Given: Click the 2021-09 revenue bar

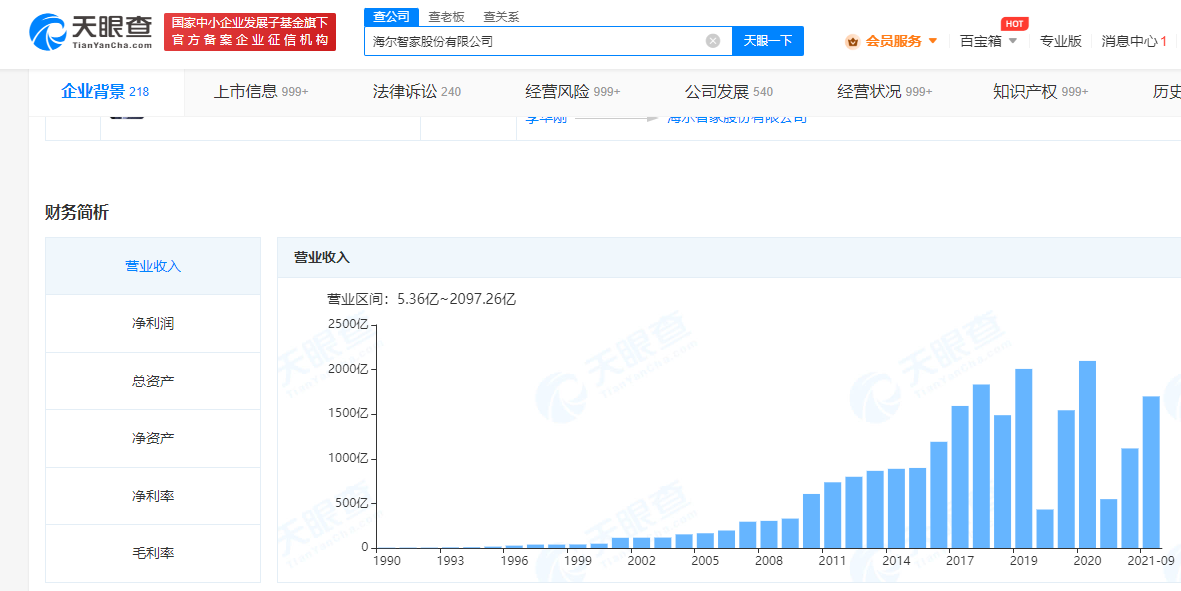Looking at the screenshot, I should point(1151,472).
